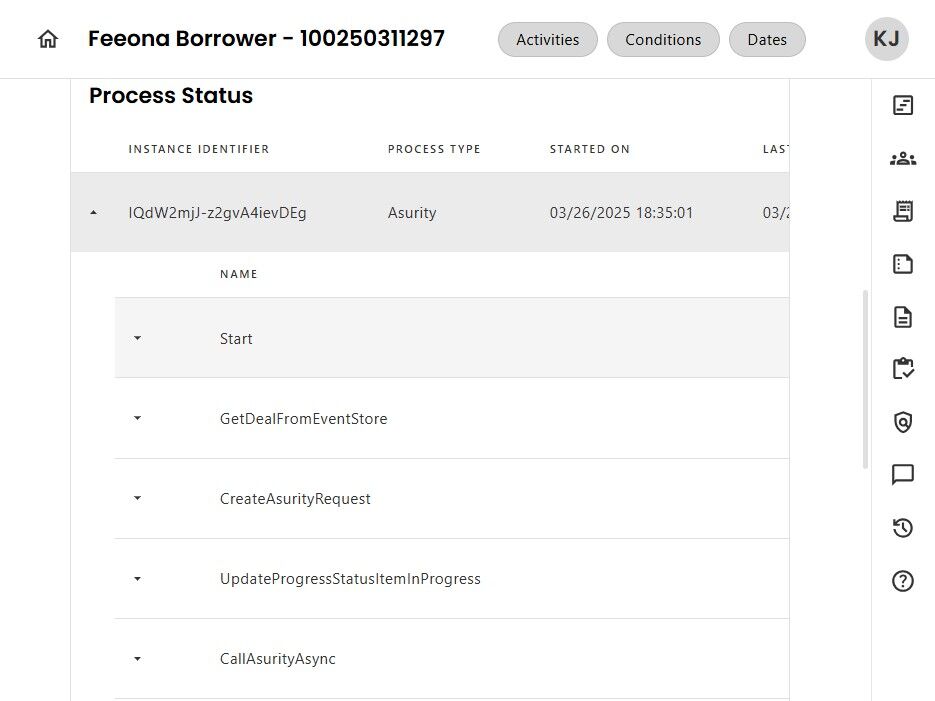This screenshot has width=935, height=701.
Task: Open the chat comment icon in sidebar
Action: (903, 474)
